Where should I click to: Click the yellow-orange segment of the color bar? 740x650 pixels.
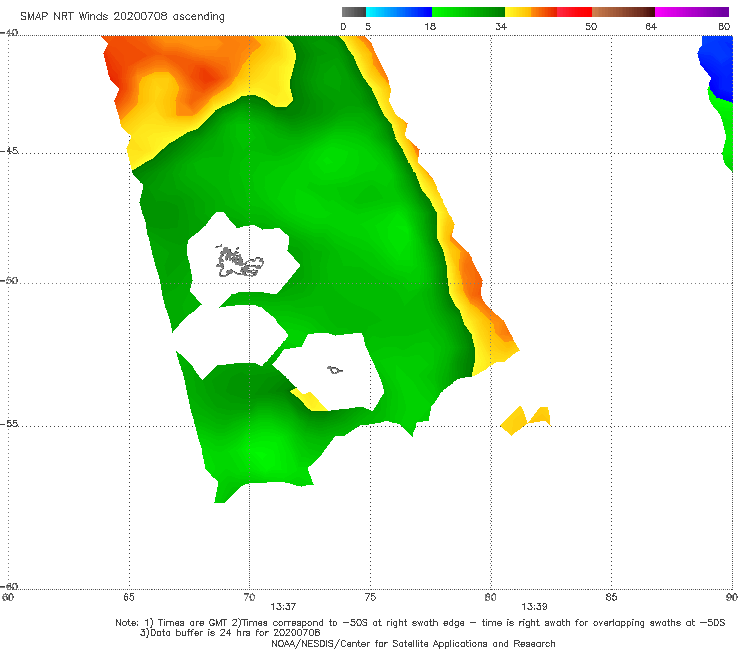531,12
